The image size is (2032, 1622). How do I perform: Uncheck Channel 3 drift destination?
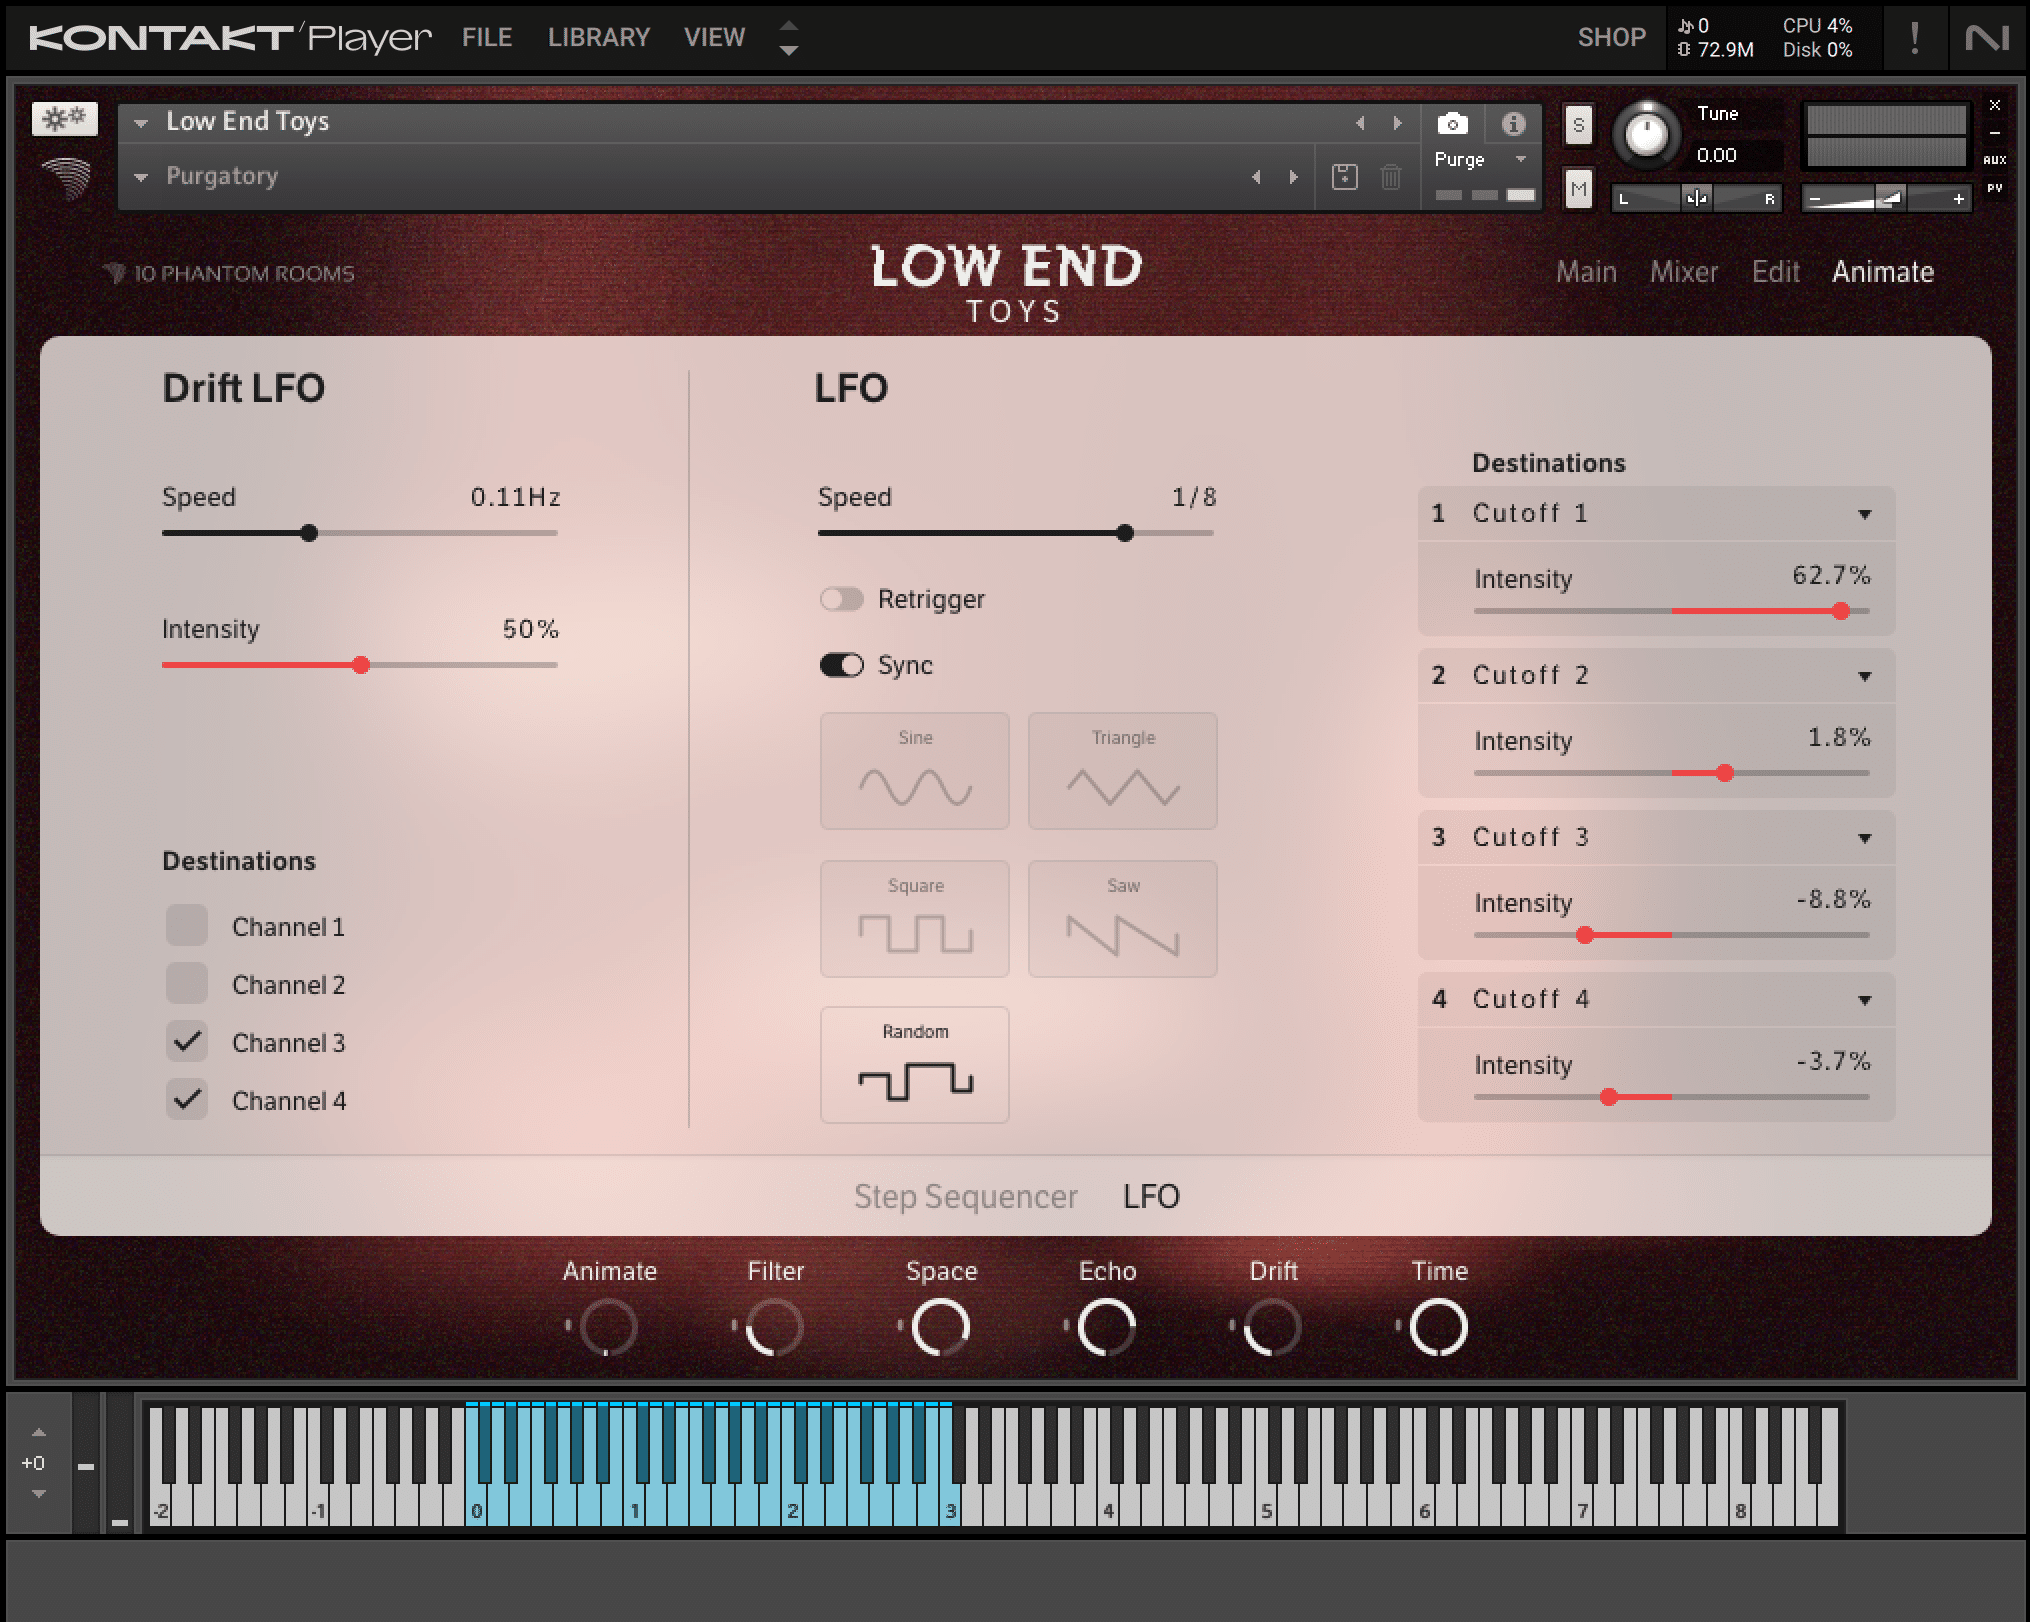click(187, 1042)
